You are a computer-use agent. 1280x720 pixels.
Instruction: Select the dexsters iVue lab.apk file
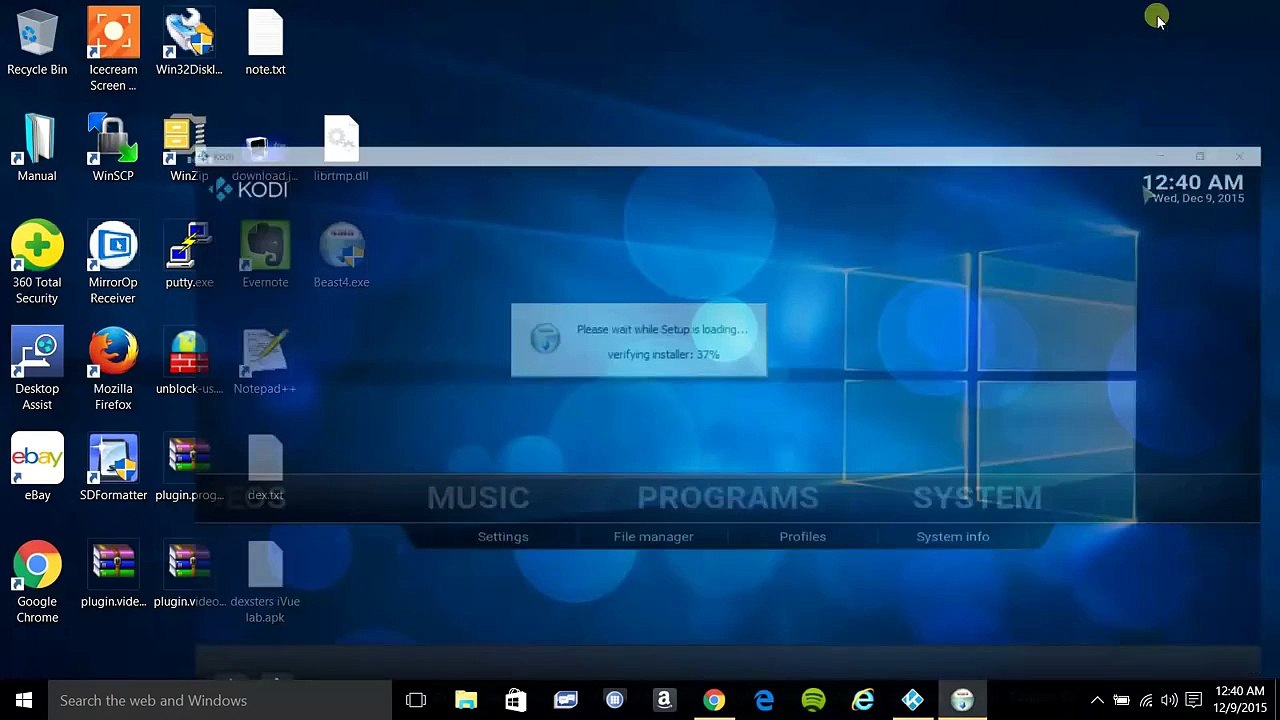265,582
